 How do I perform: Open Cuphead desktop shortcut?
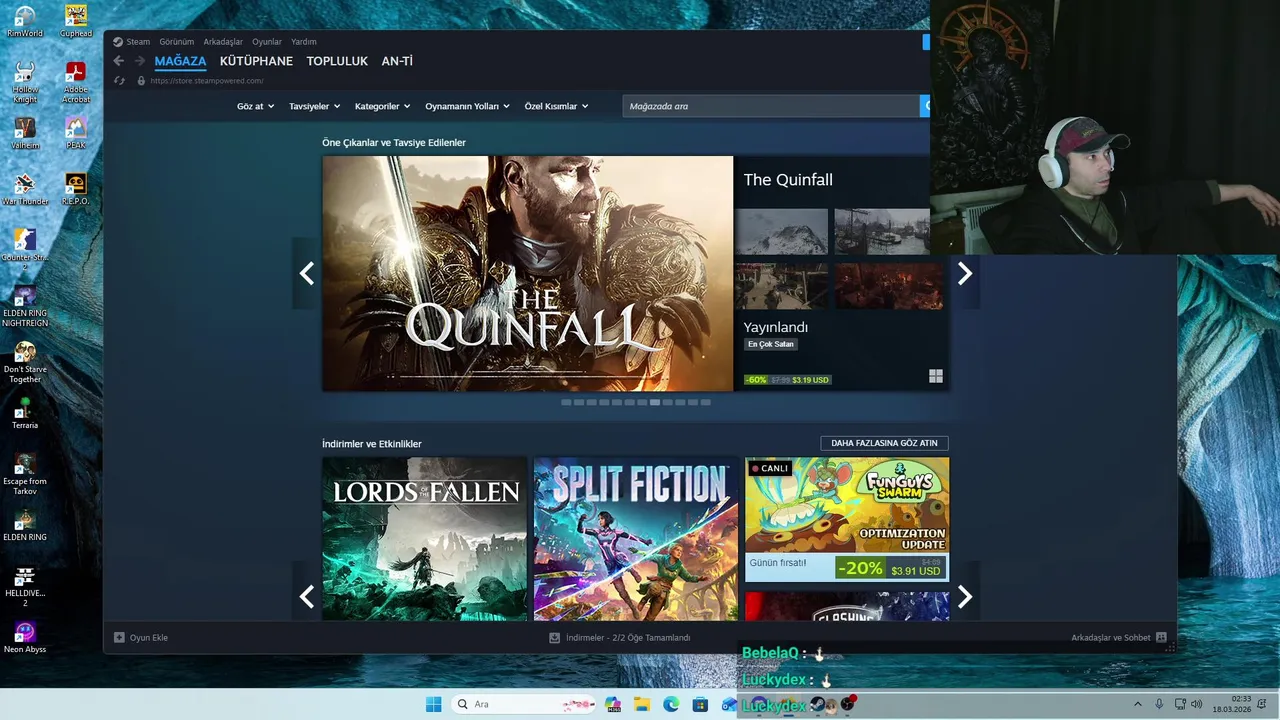click(x=76, y=21)
